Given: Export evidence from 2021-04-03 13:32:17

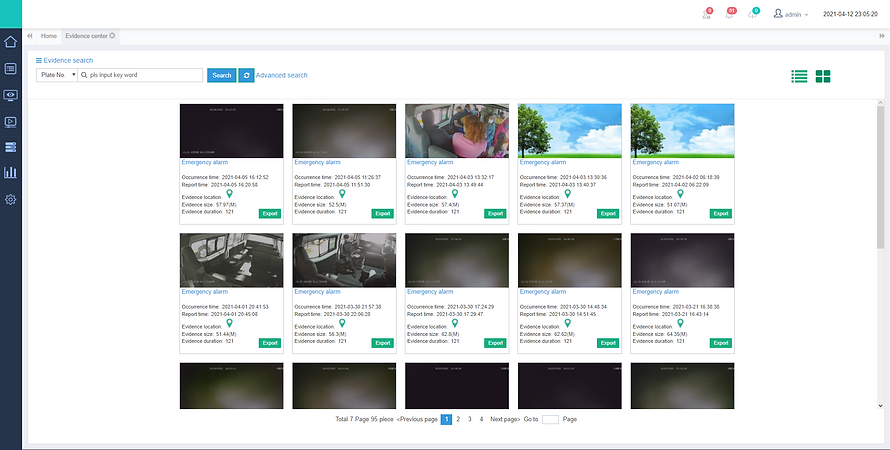Looking at the screenshot, I should [496, 213].
